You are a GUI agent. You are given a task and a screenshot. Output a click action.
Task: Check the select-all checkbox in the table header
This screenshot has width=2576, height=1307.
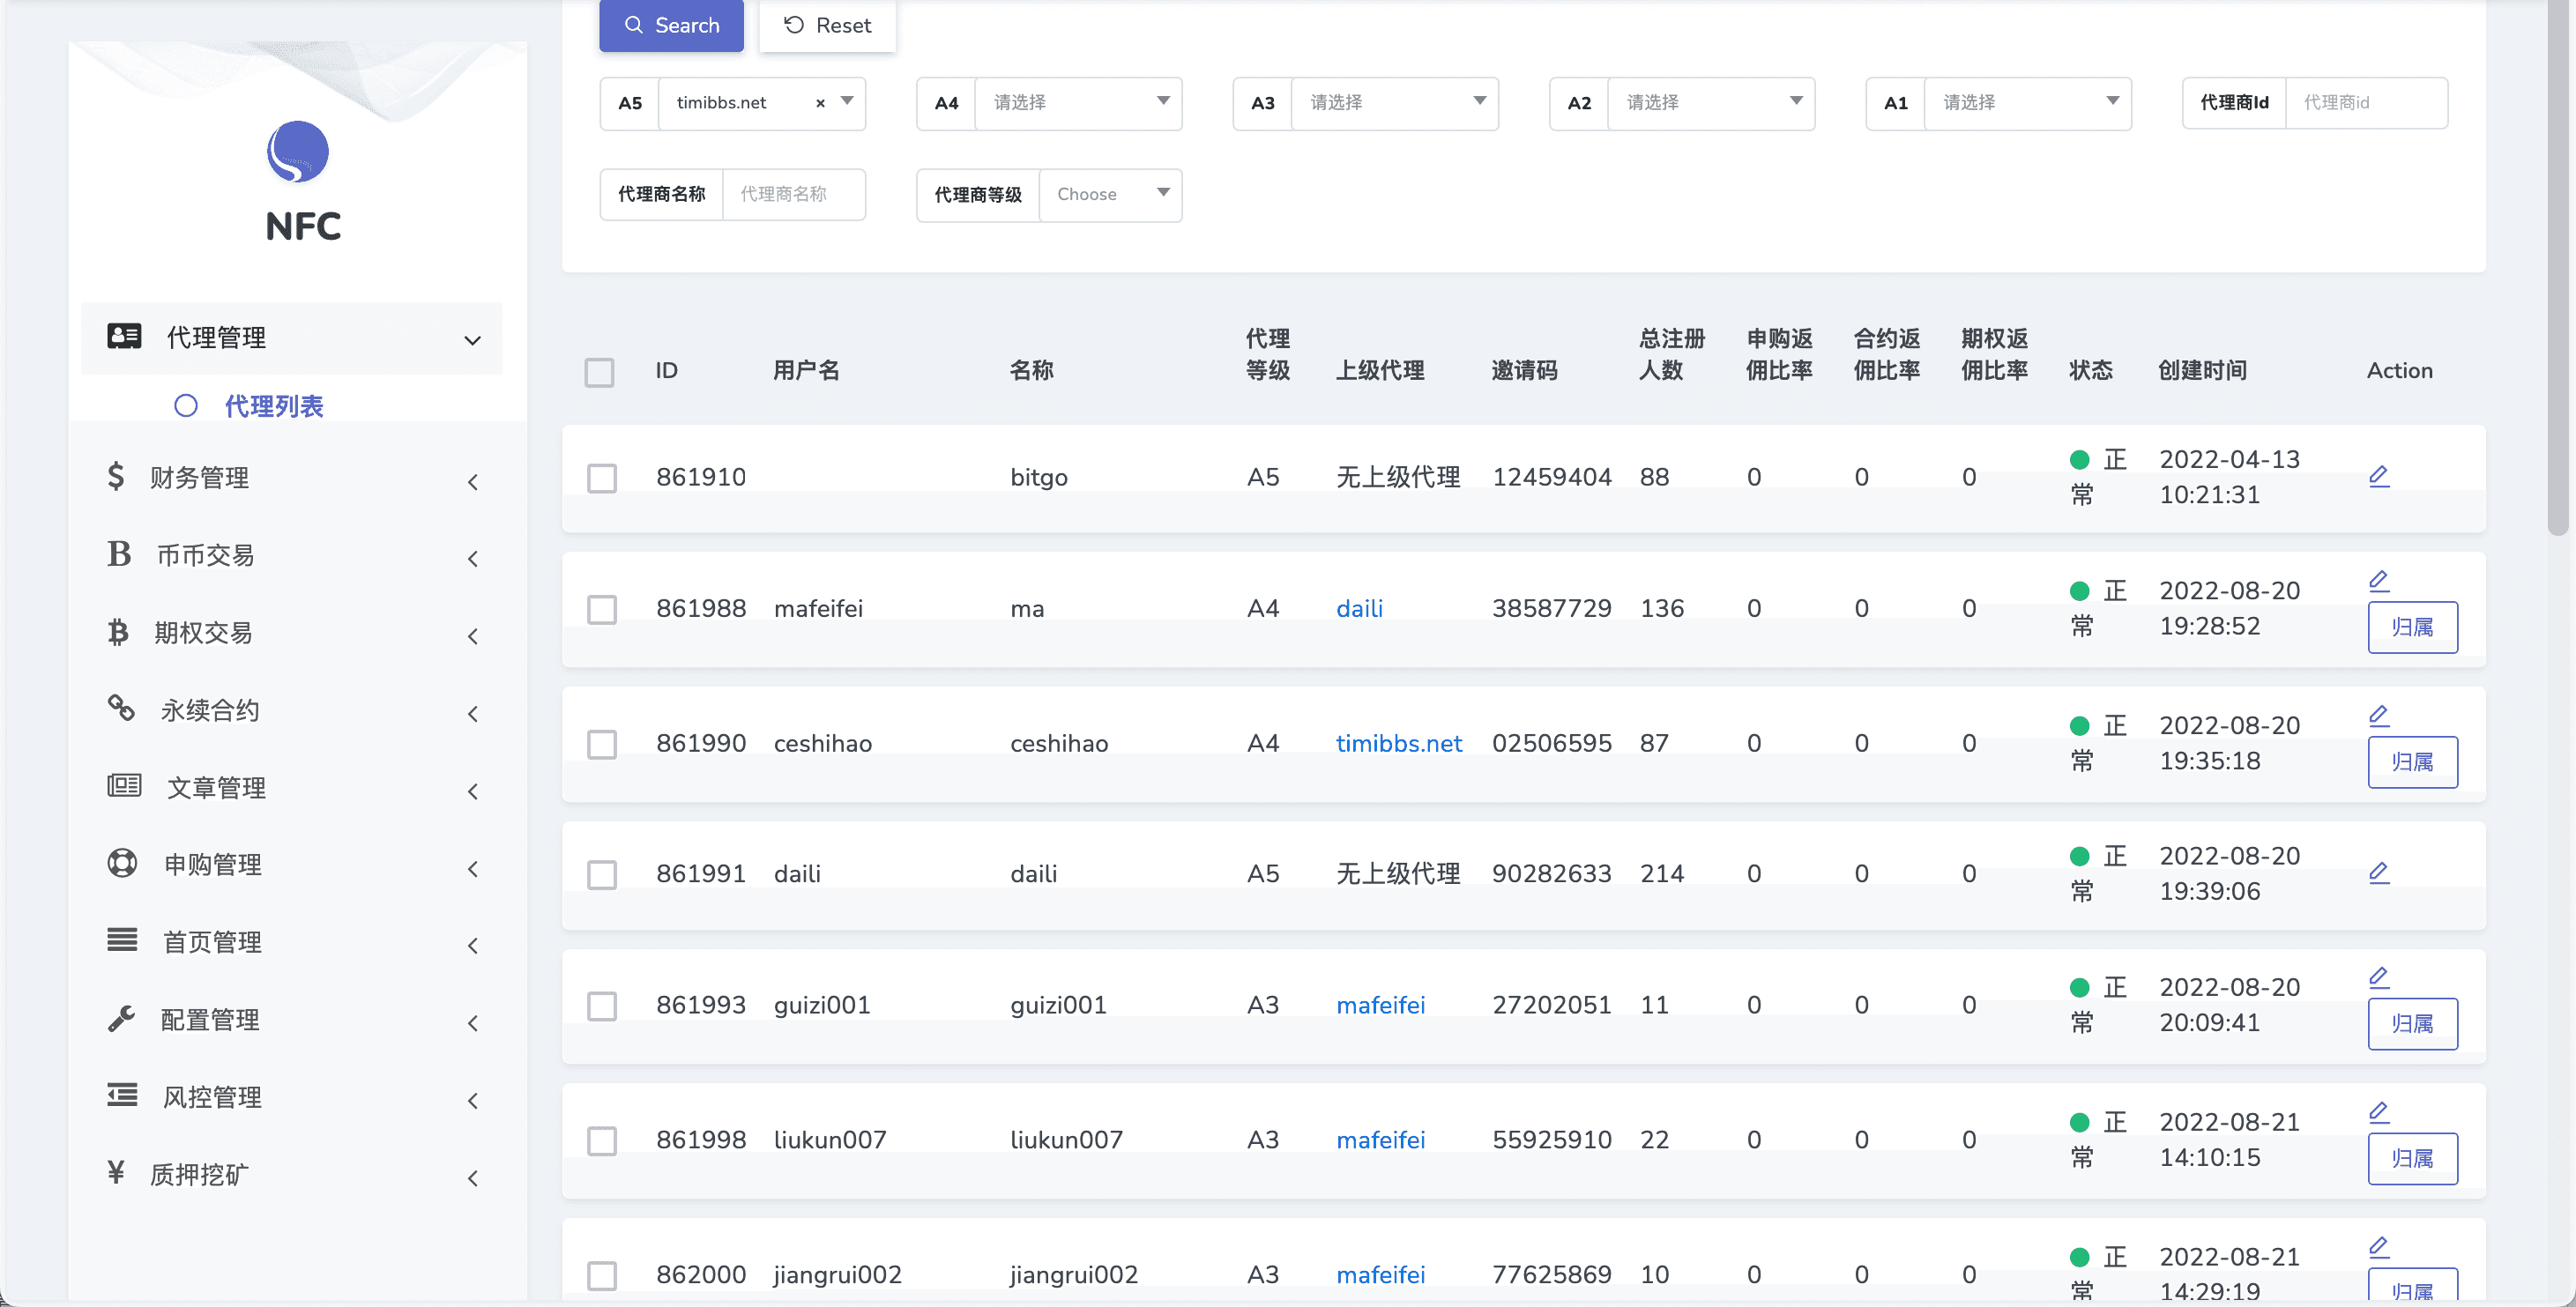599,372
